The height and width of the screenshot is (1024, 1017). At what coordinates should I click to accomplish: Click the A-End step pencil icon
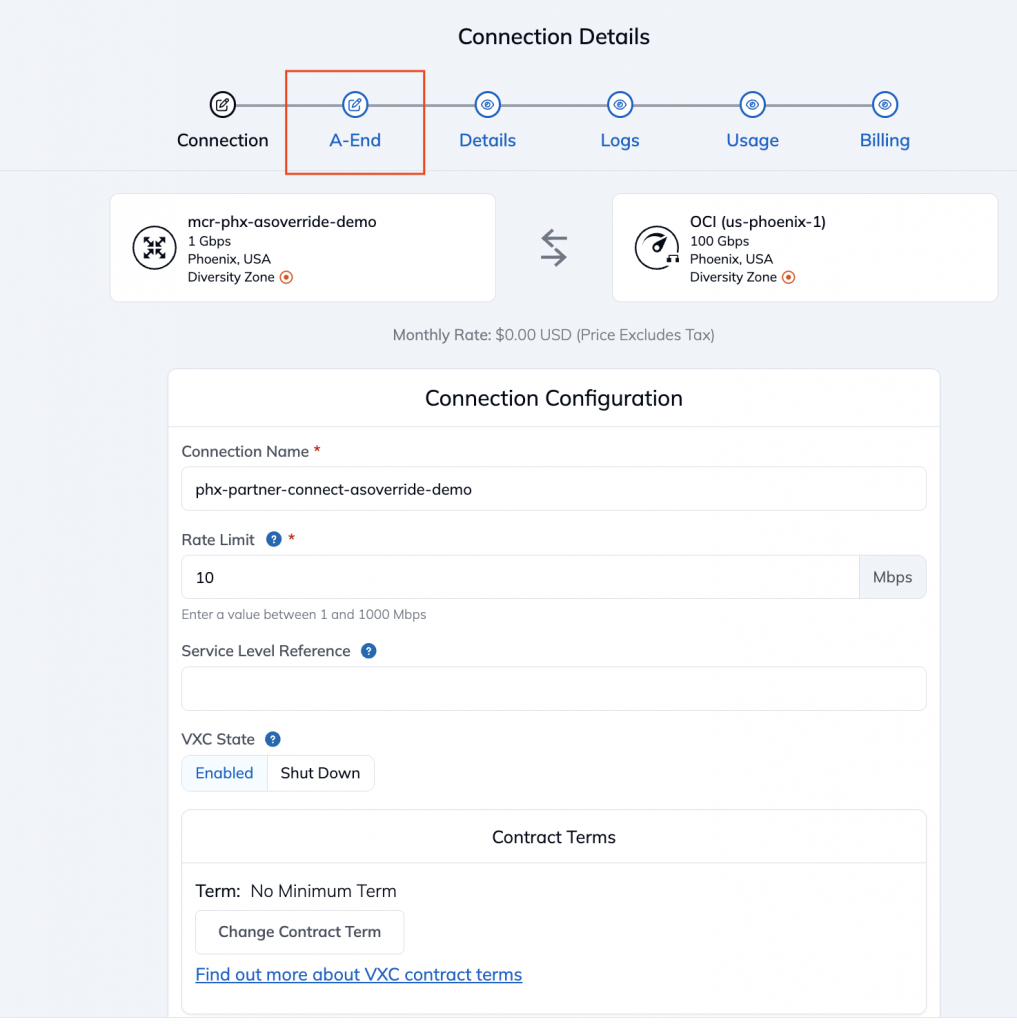point(355,104)
